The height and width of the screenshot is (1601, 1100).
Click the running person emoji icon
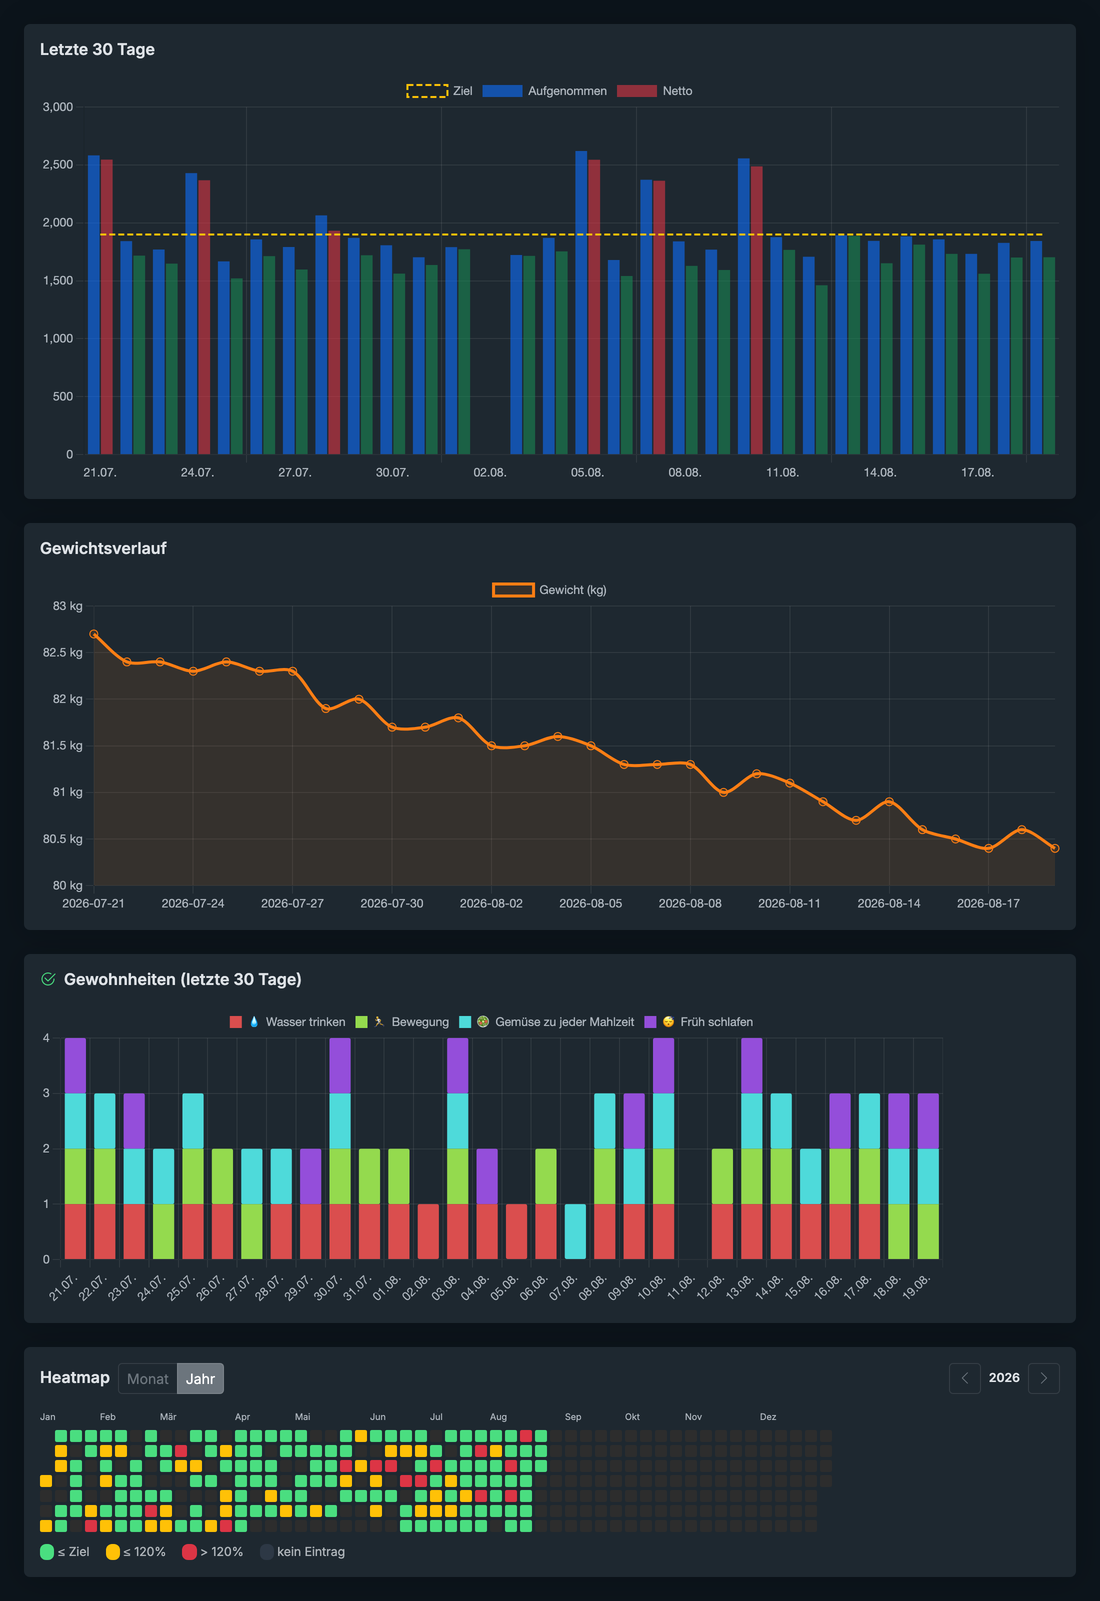coord(379,1022)
